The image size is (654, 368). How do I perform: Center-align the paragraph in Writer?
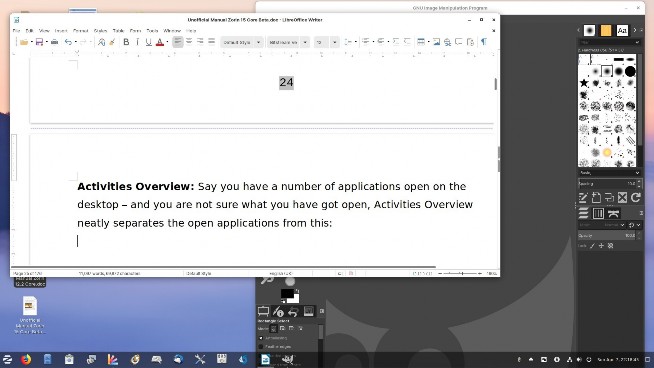pos(189,42)
